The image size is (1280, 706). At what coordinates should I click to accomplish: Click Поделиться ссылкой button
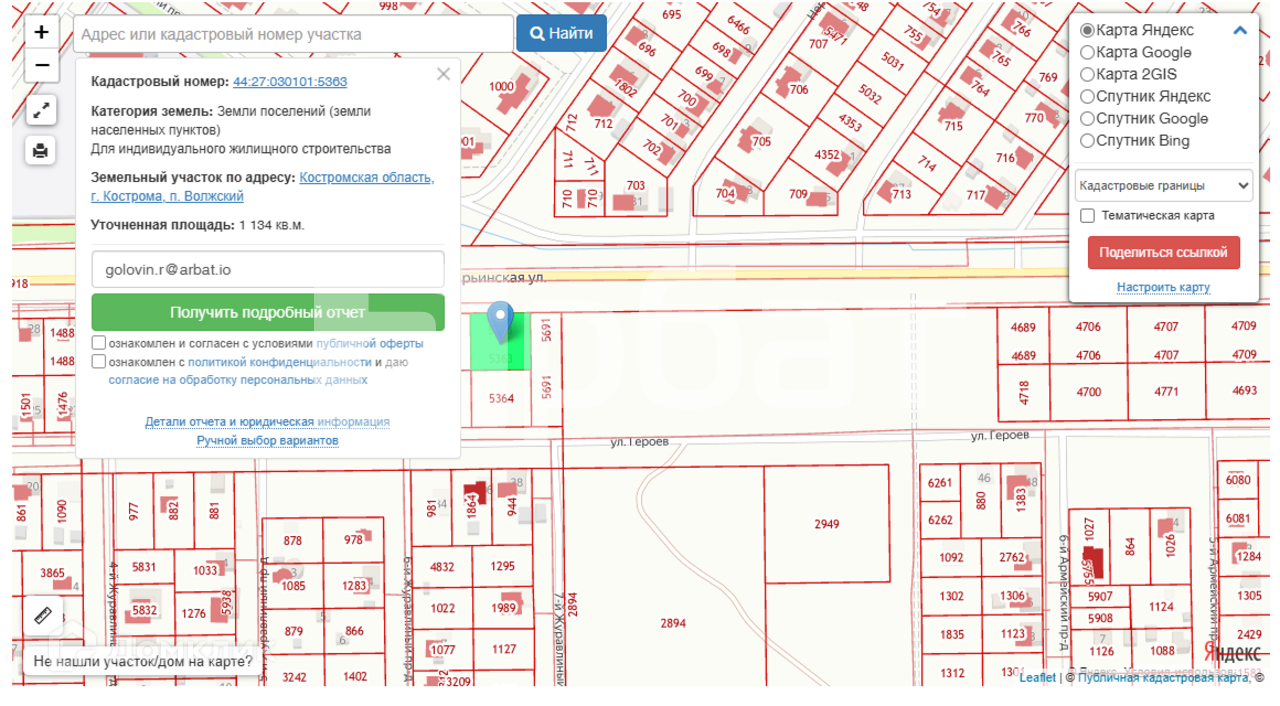[x=1163, y=252]
